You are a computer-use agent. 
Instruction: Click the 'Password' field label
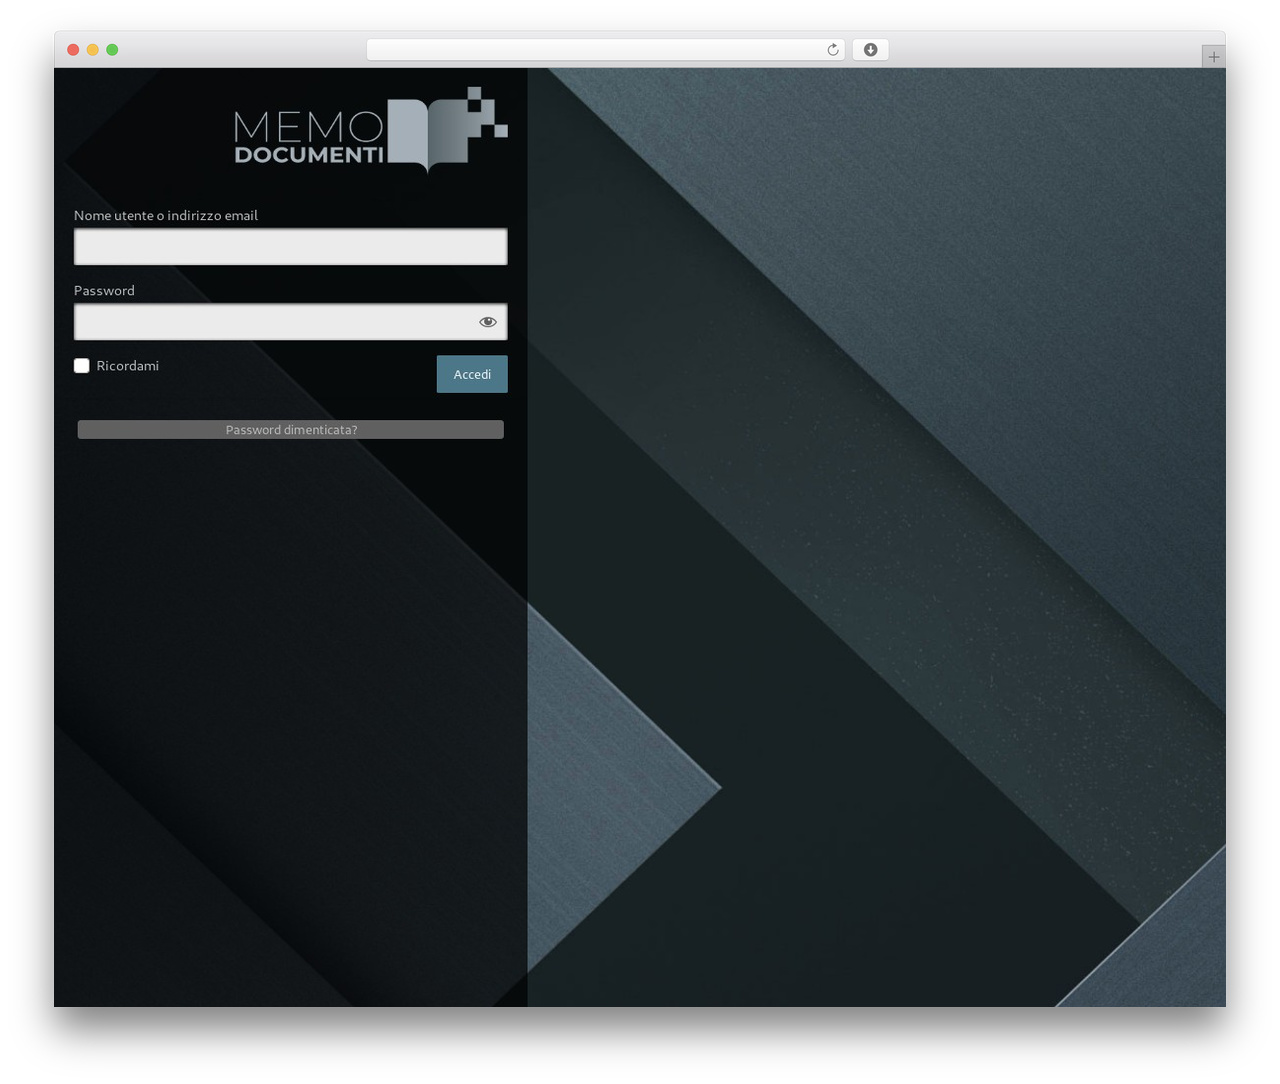coord(104,291)
